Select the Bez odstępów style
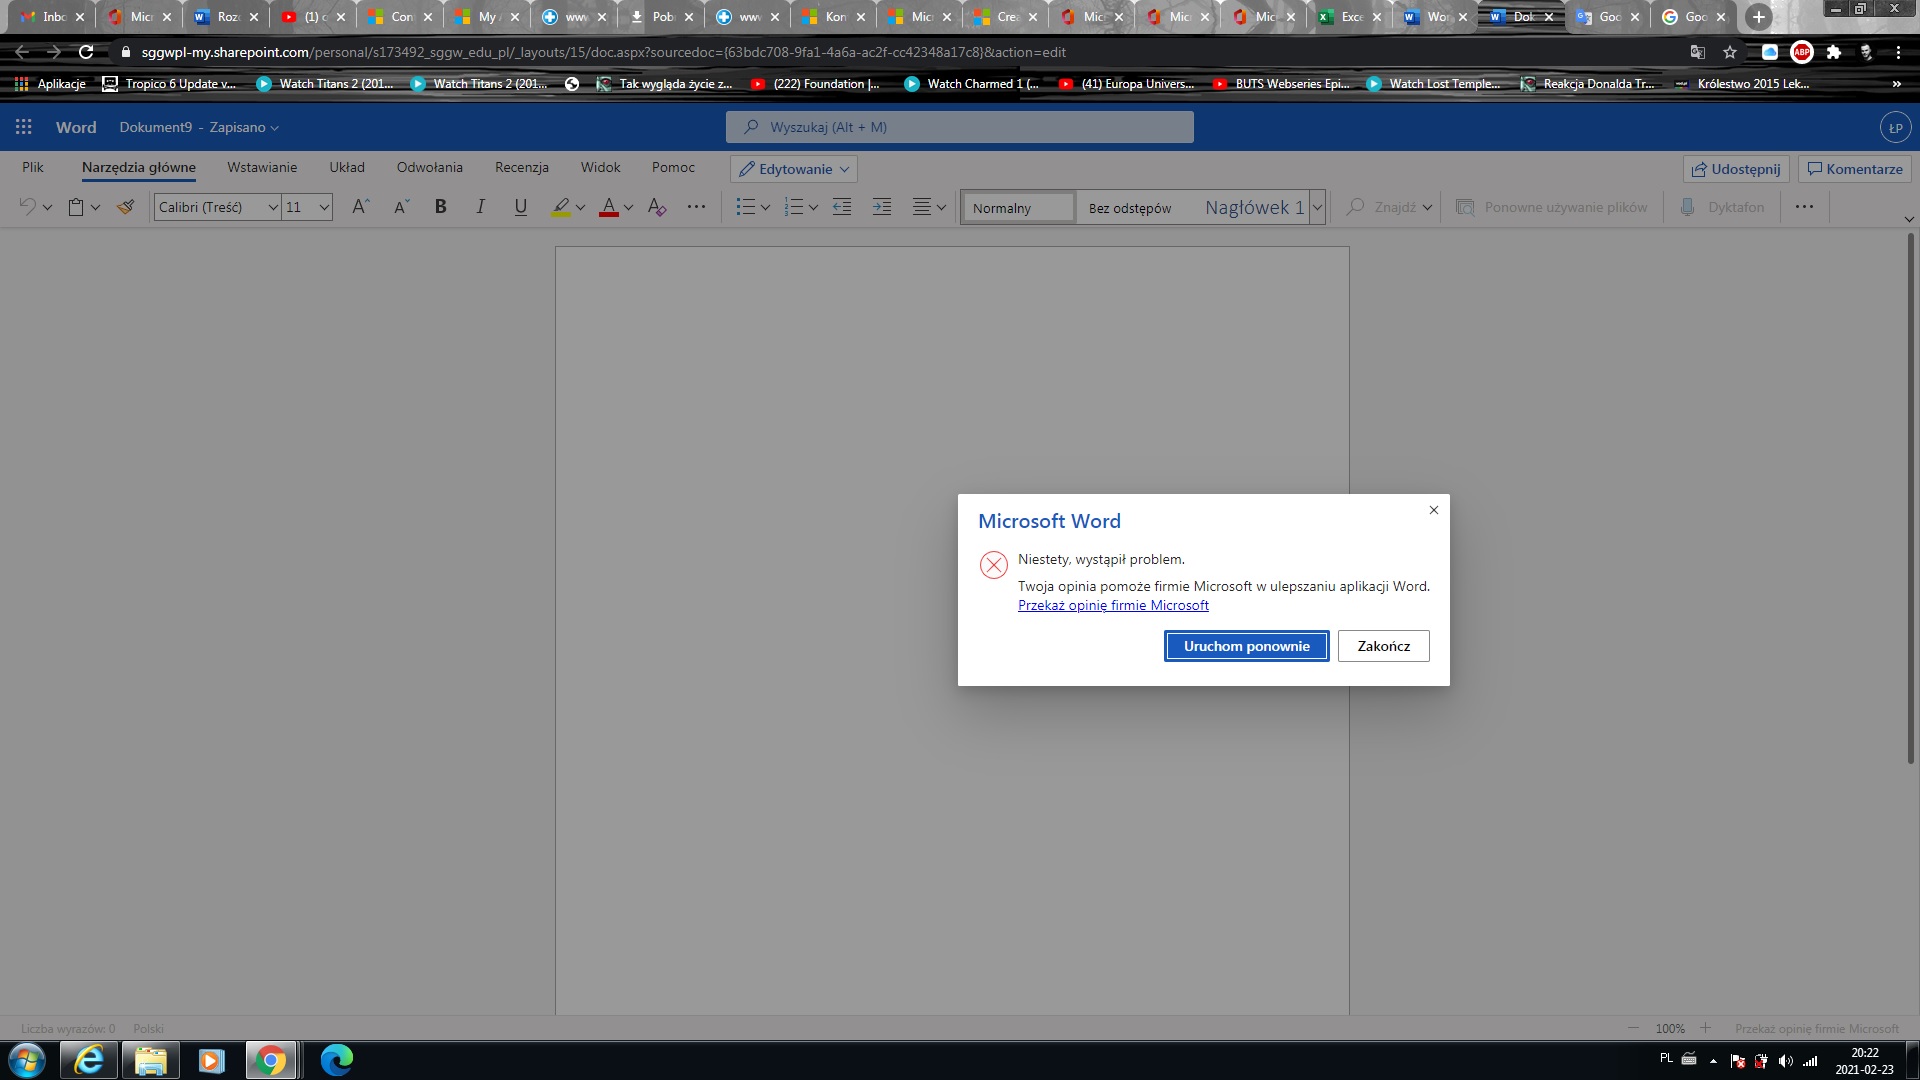The height and width of the screenshot is (1080, 1920). pyautogui.click(x=1130, y=208)
